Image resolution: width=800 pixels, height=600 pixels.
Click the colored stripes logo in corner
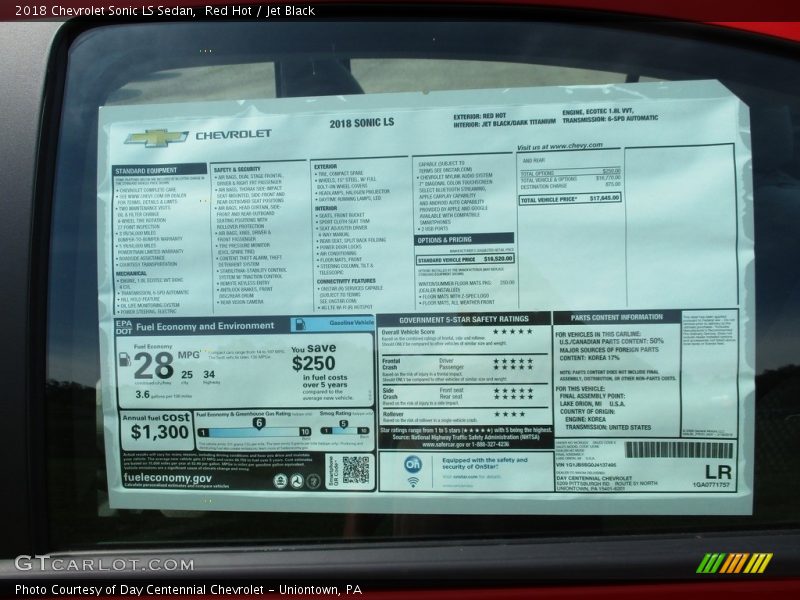[x=734, y=563]
